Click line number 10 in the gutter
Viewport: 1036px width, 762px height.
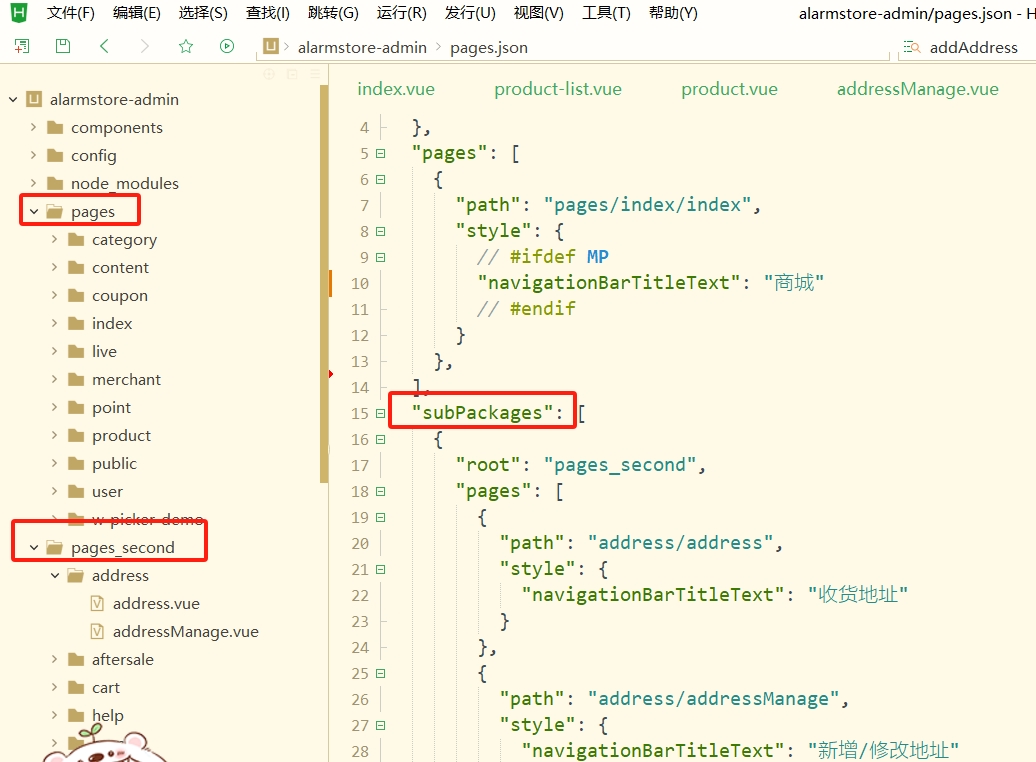[360, 284]
